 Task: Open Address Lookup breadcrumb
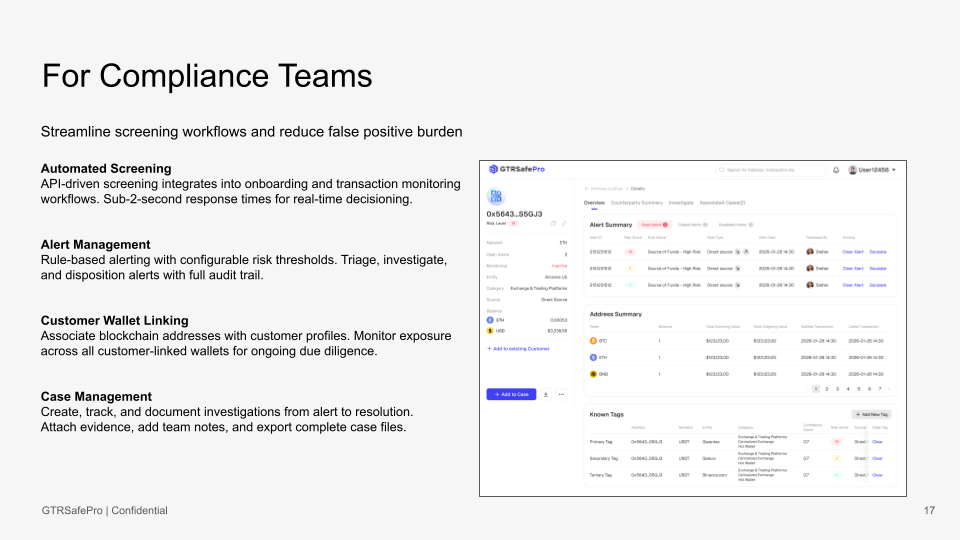tap(607, 189)
